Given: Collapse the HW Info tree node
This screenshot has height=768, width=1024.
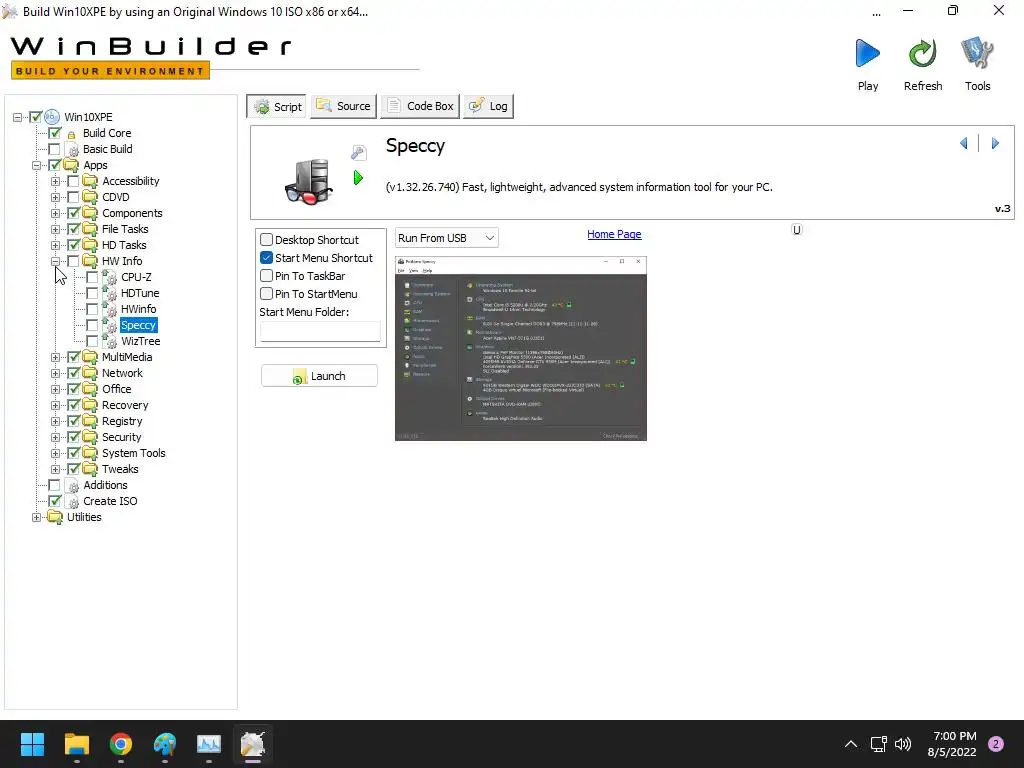Looking at the screenshot, I should point(56,261).
